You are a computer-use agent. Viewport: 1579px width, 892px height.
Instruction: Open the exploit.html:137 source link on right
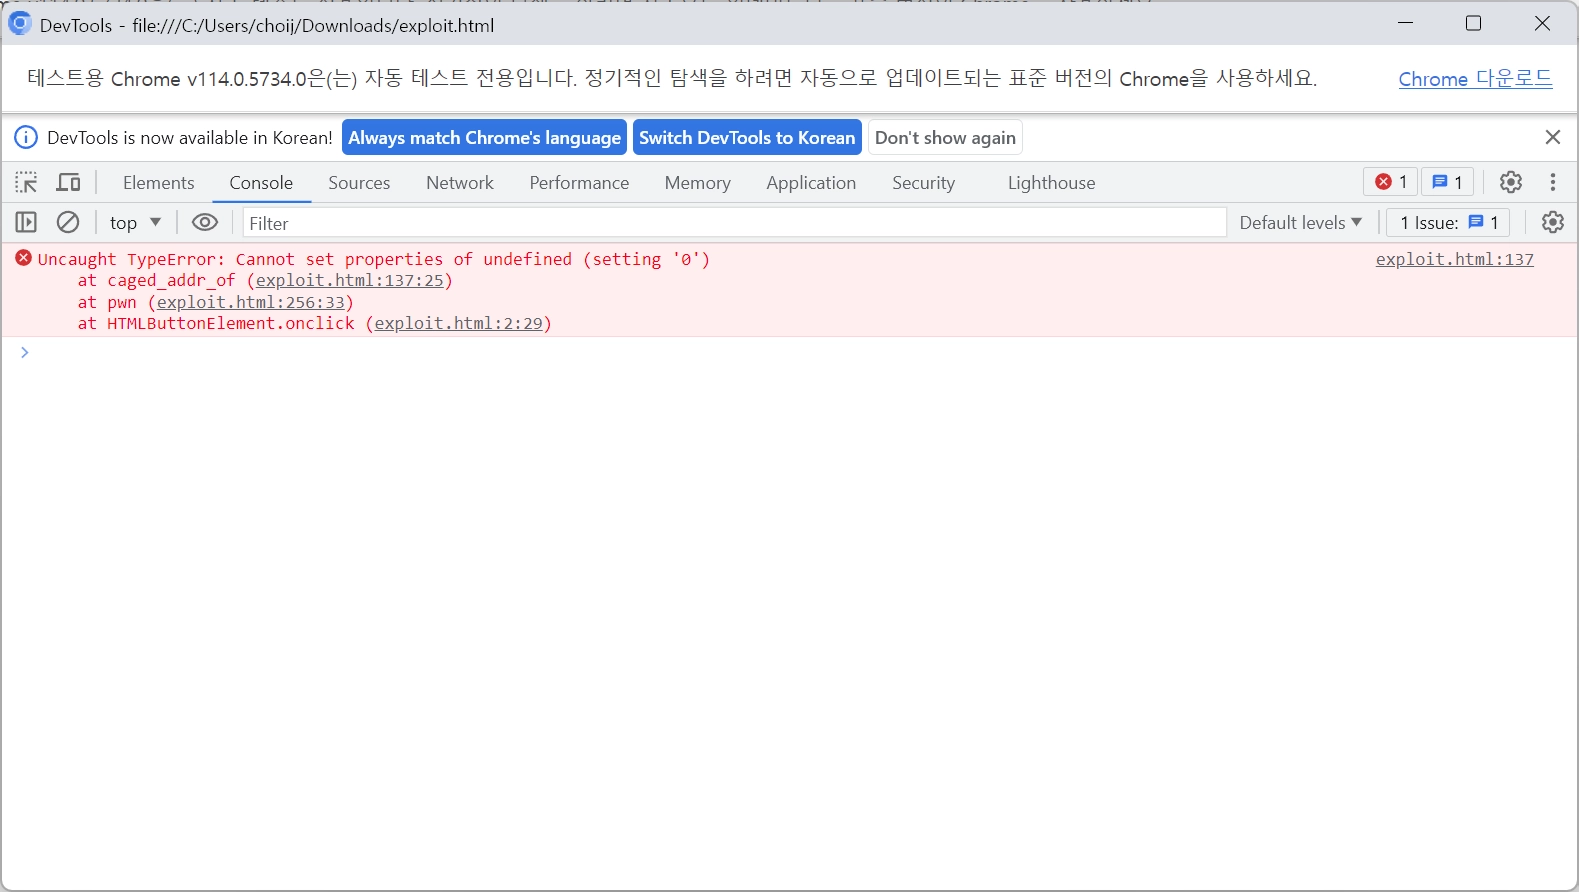1454,259
